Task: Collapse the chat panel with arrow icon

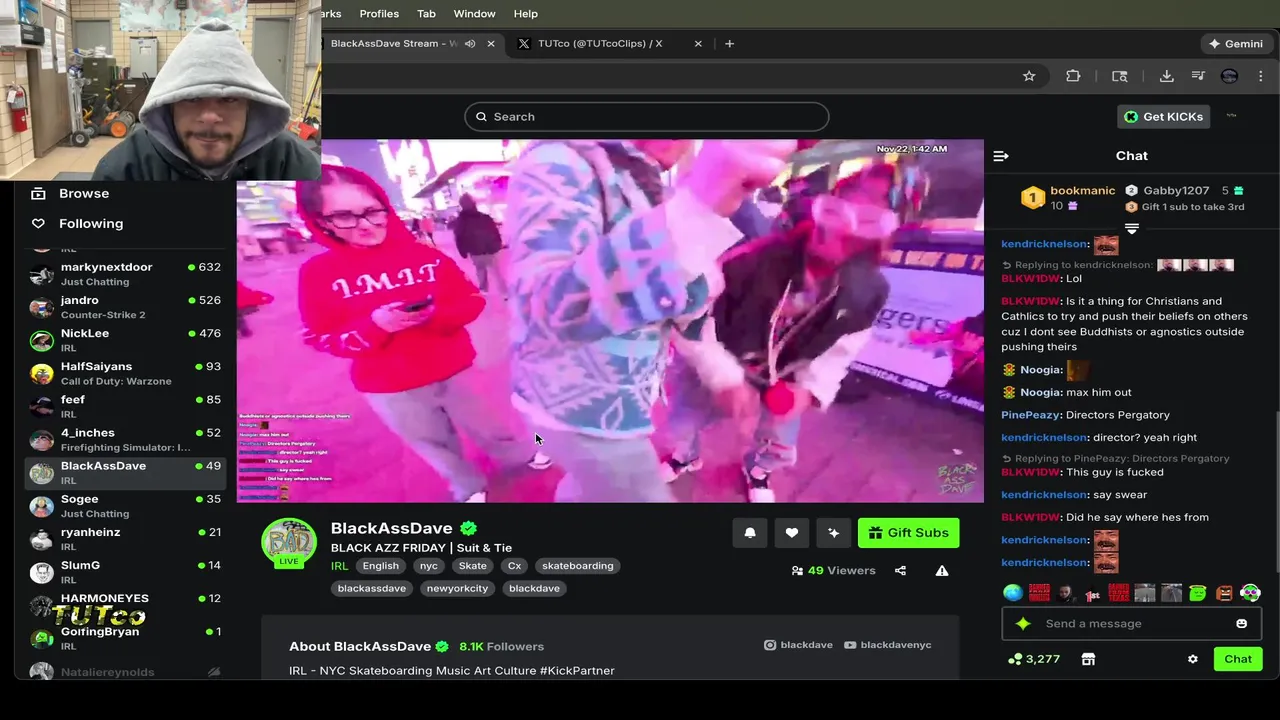Action: click(x=1001, y=156)
